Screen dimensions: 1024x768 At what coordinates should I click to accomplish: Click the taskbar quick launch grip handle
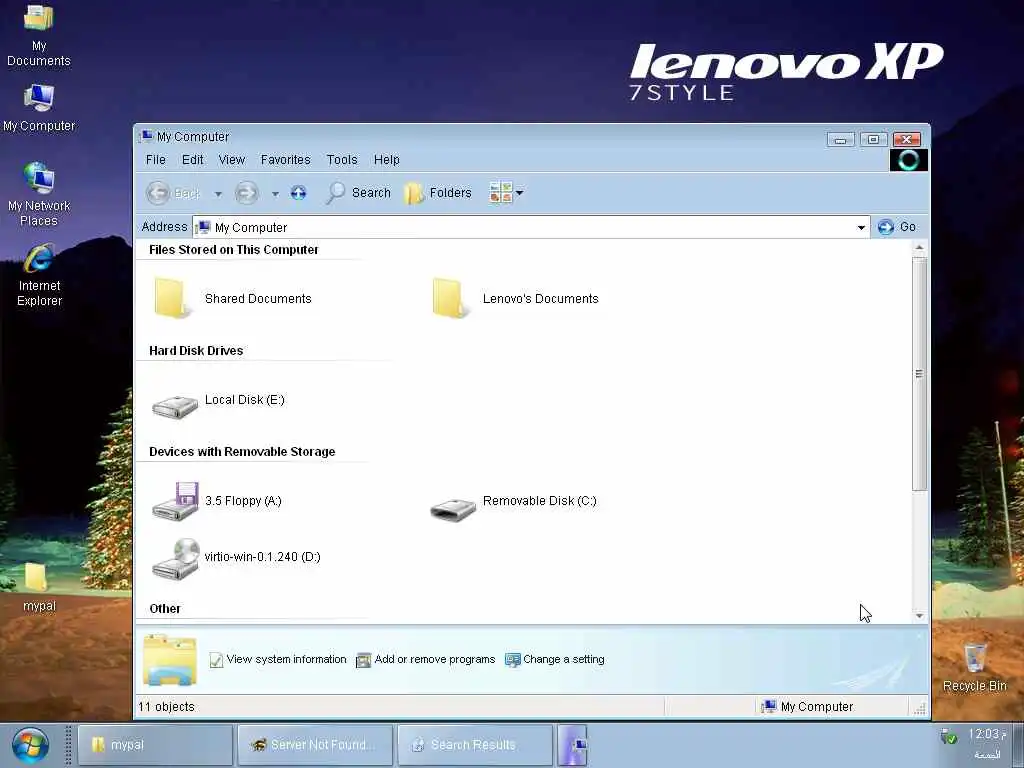click(68, 745)
